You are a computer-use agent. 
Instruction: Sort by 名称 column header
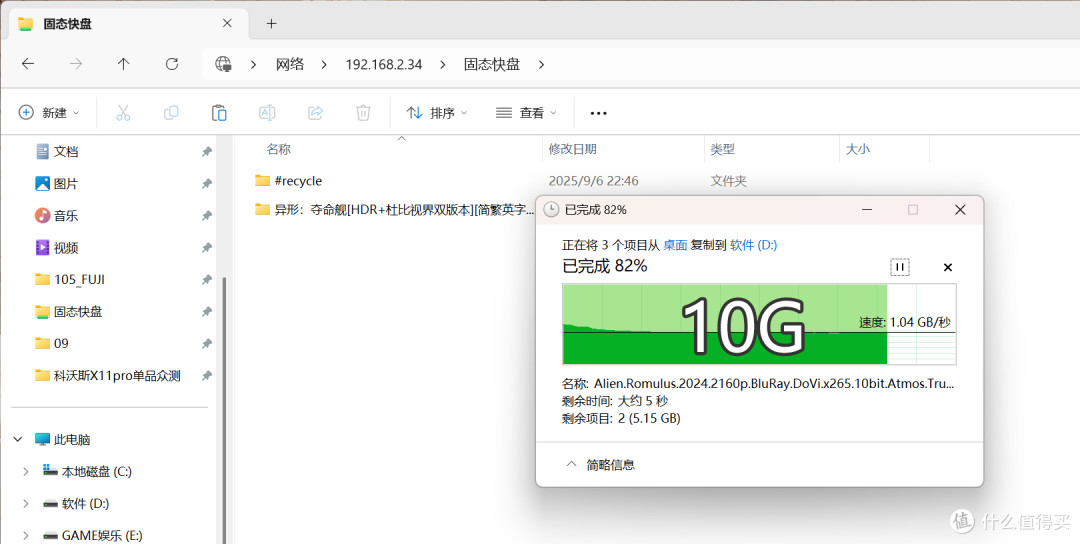[279, 149]
